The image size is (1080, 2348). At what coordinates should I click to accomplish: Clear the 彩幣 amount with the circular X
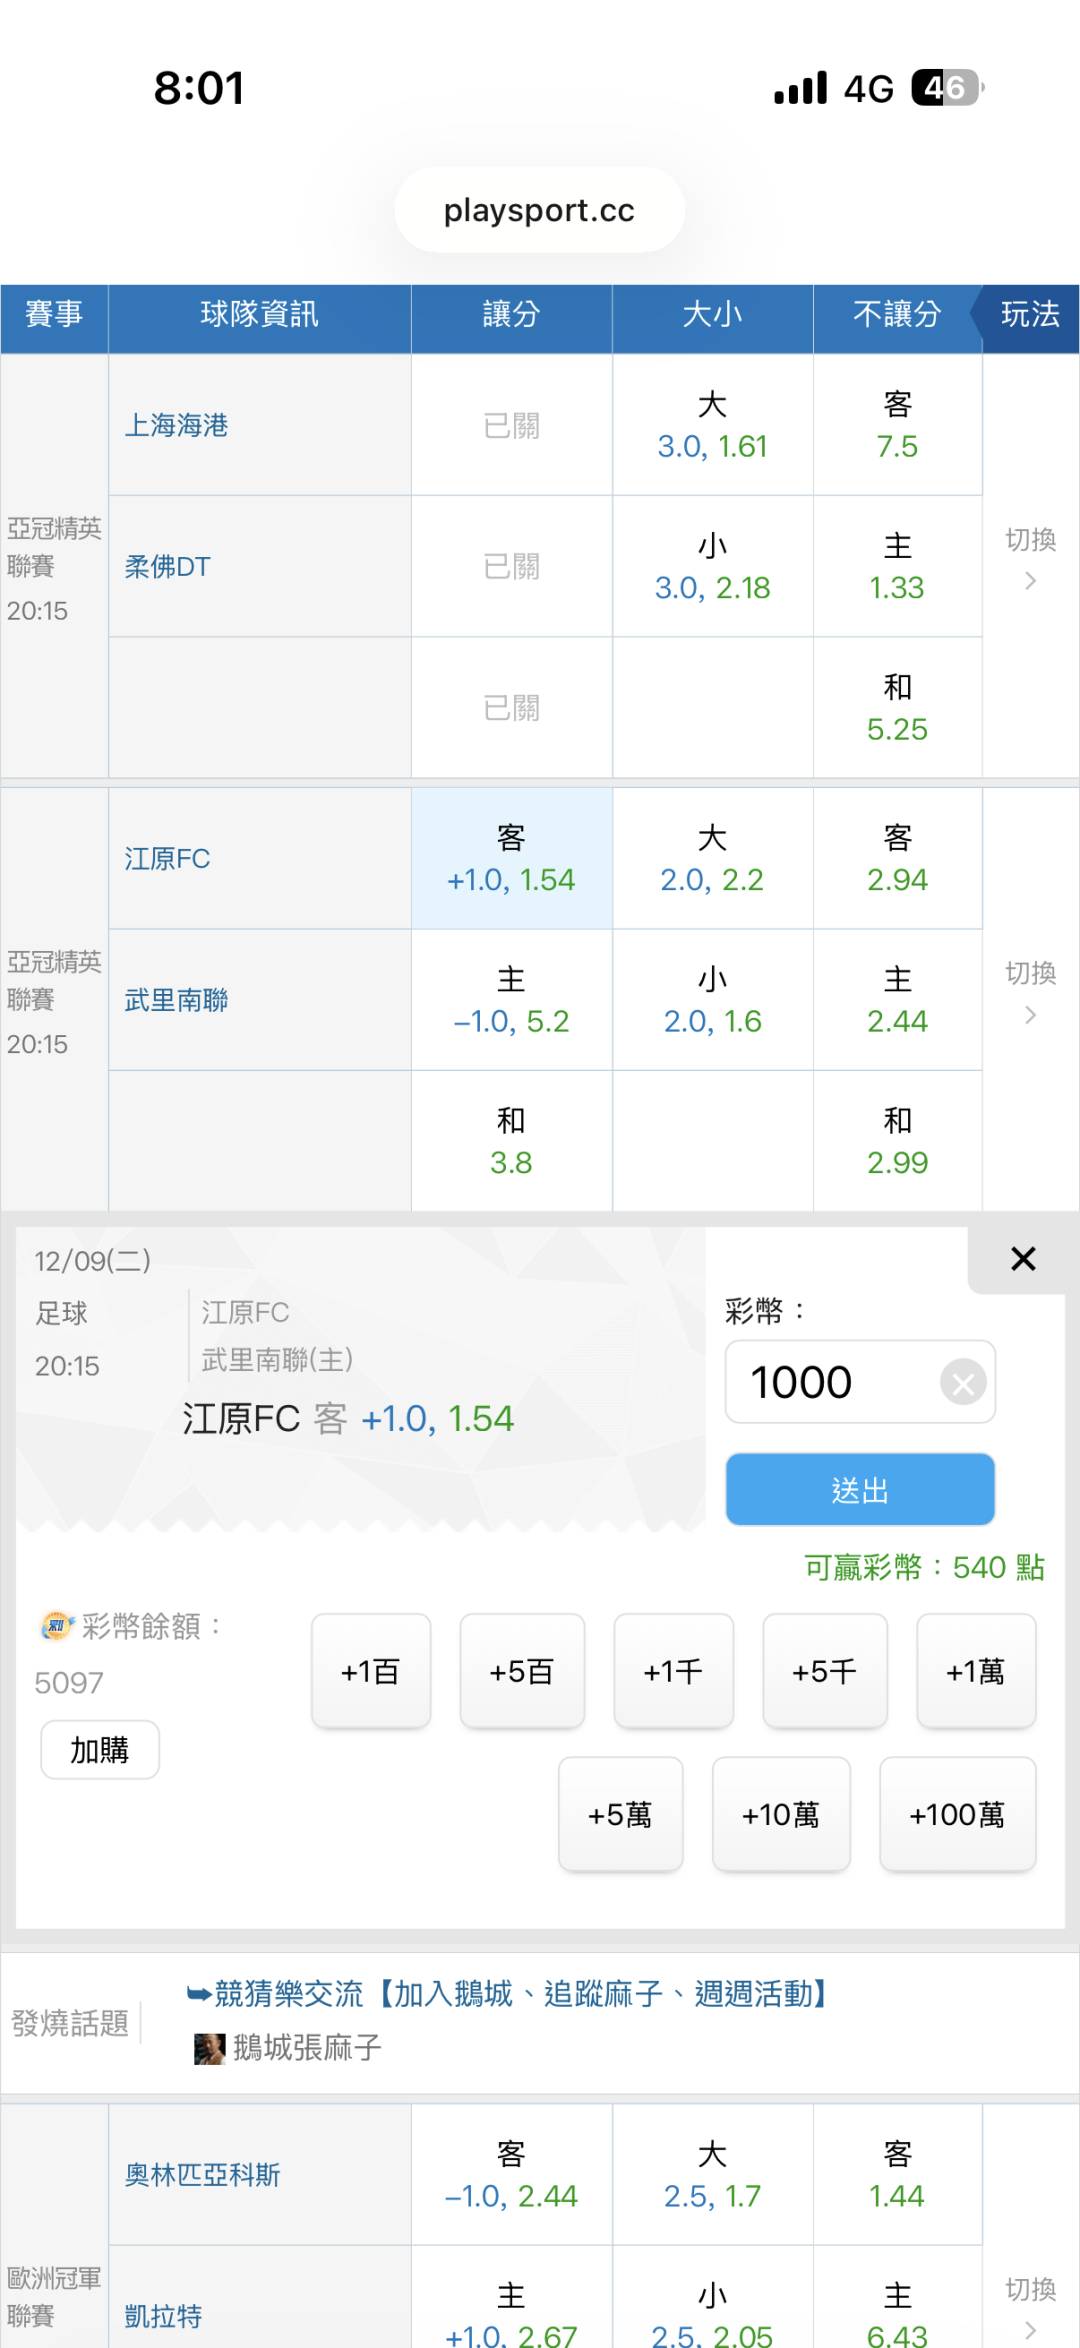pyautogui.click(x=963, y=1384)
